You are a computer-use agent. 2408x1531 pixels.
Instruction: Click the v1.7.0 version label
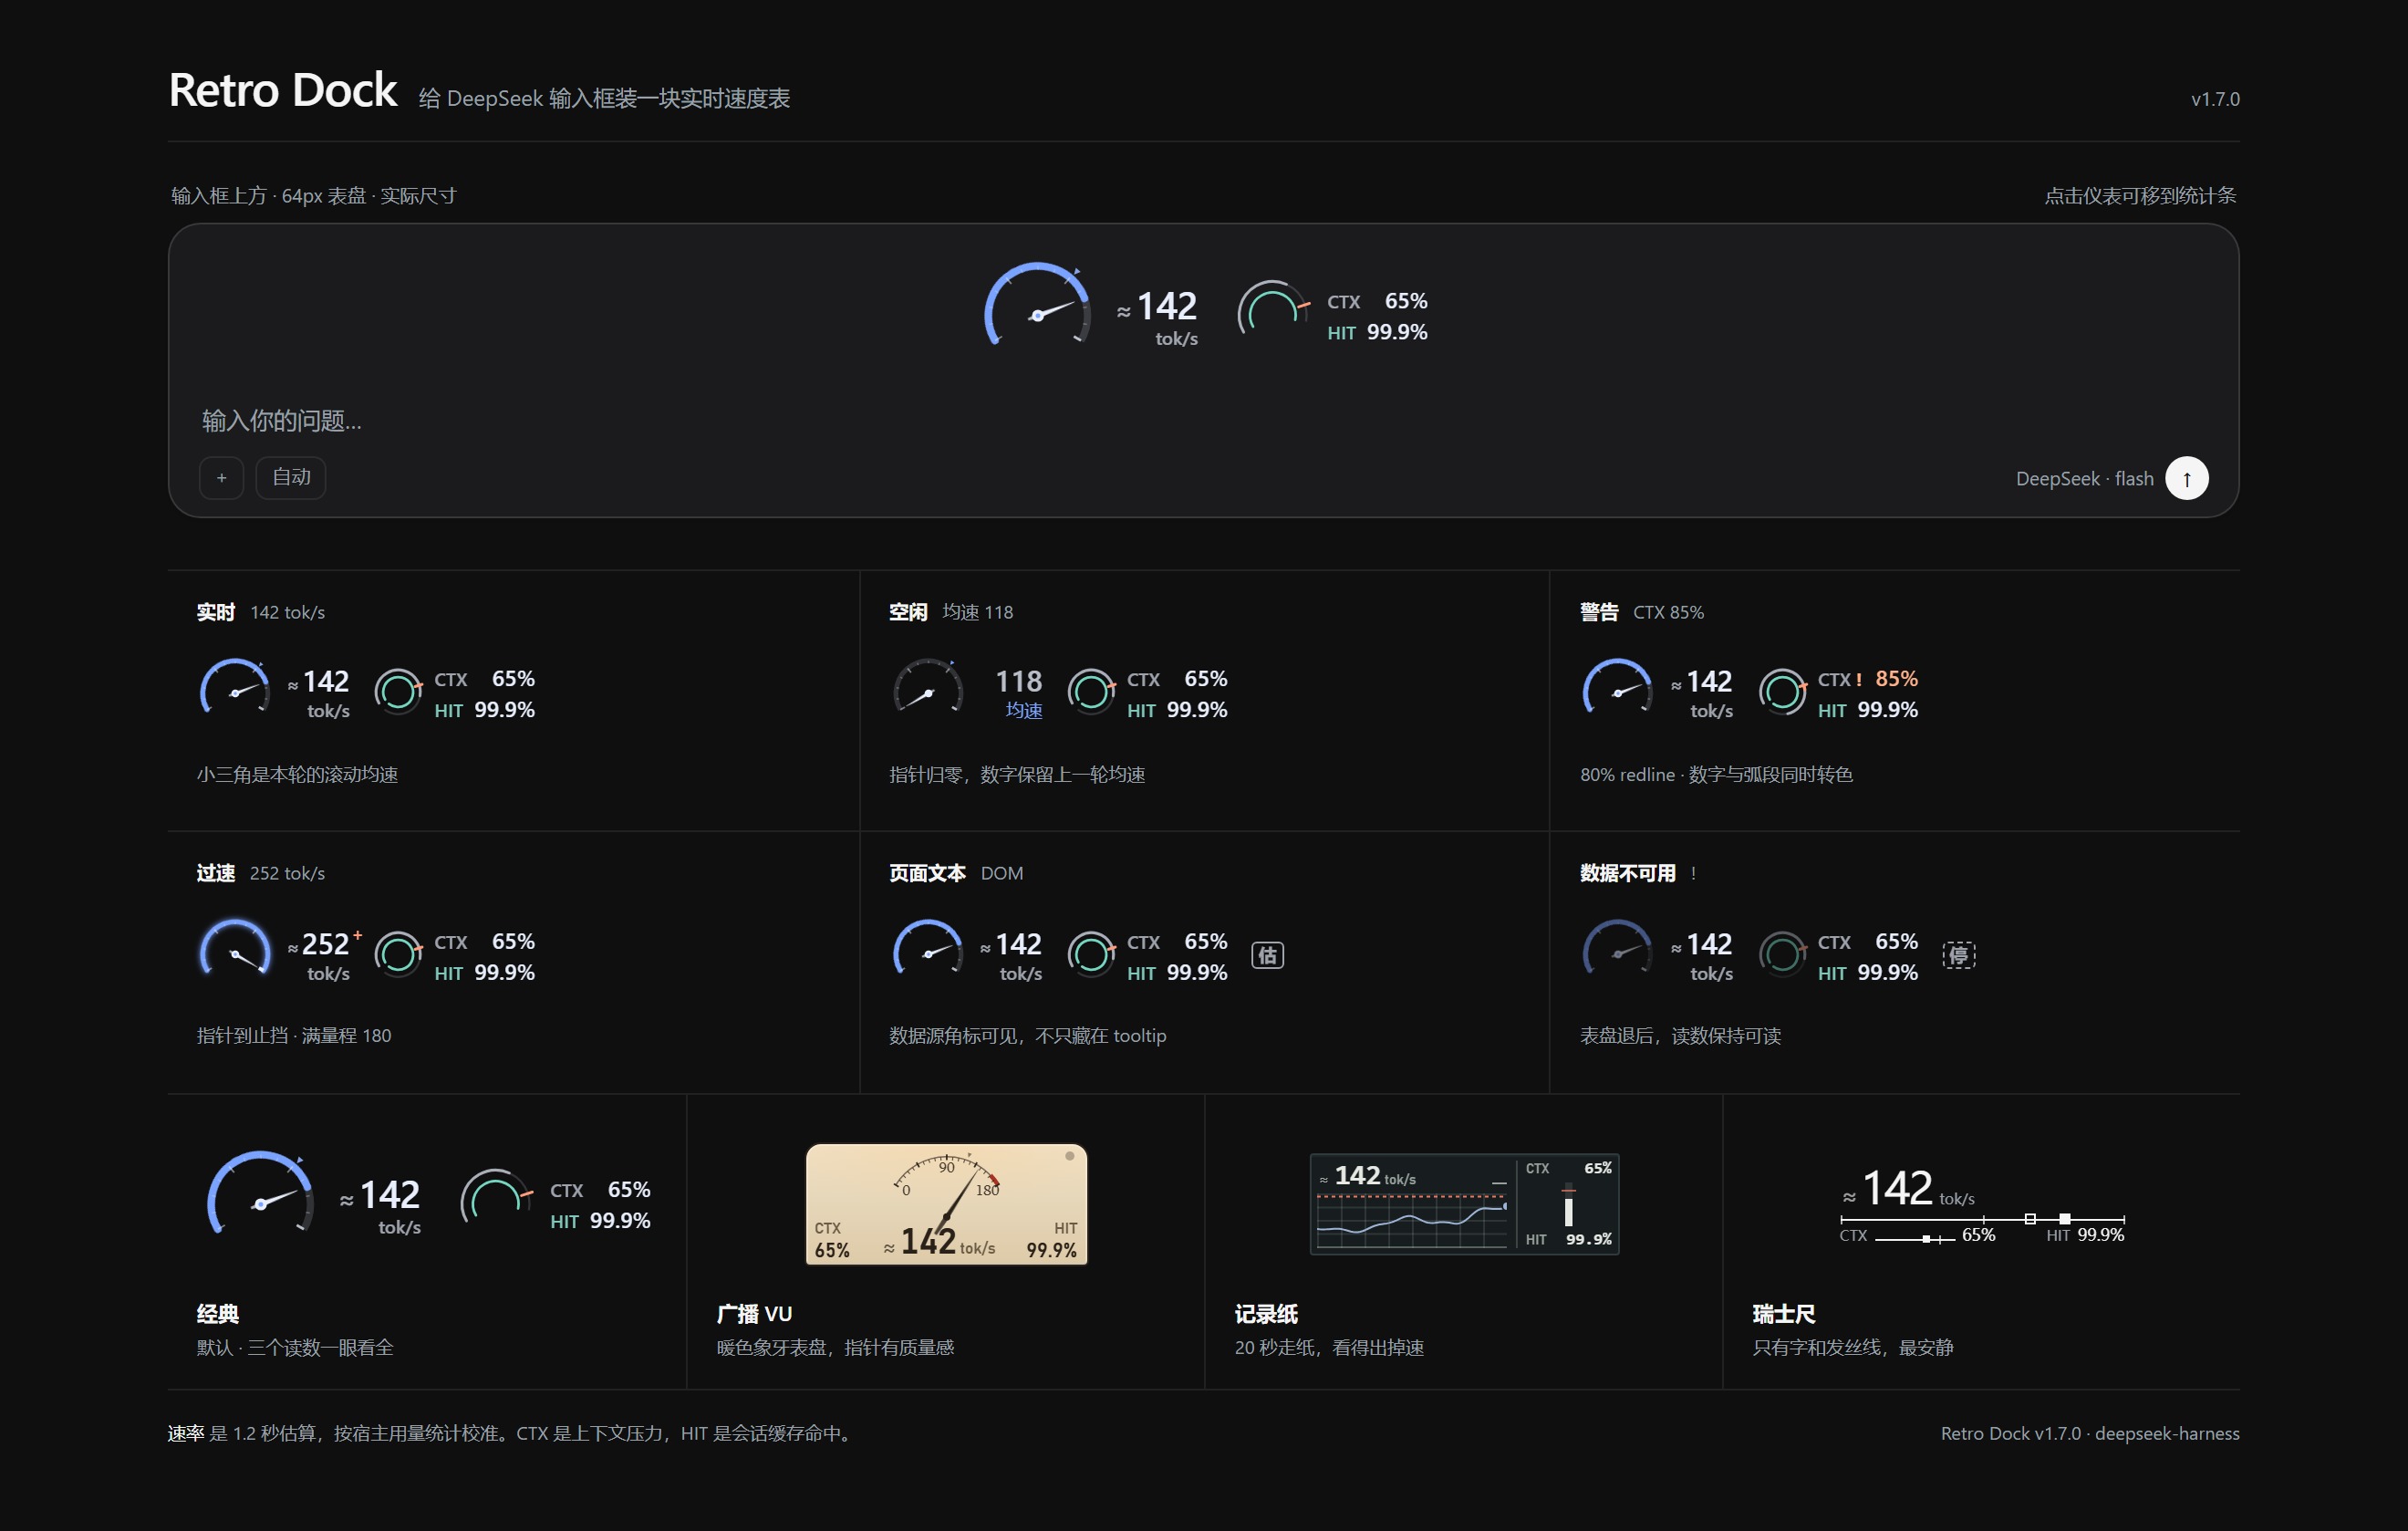tap(2215, 99)
